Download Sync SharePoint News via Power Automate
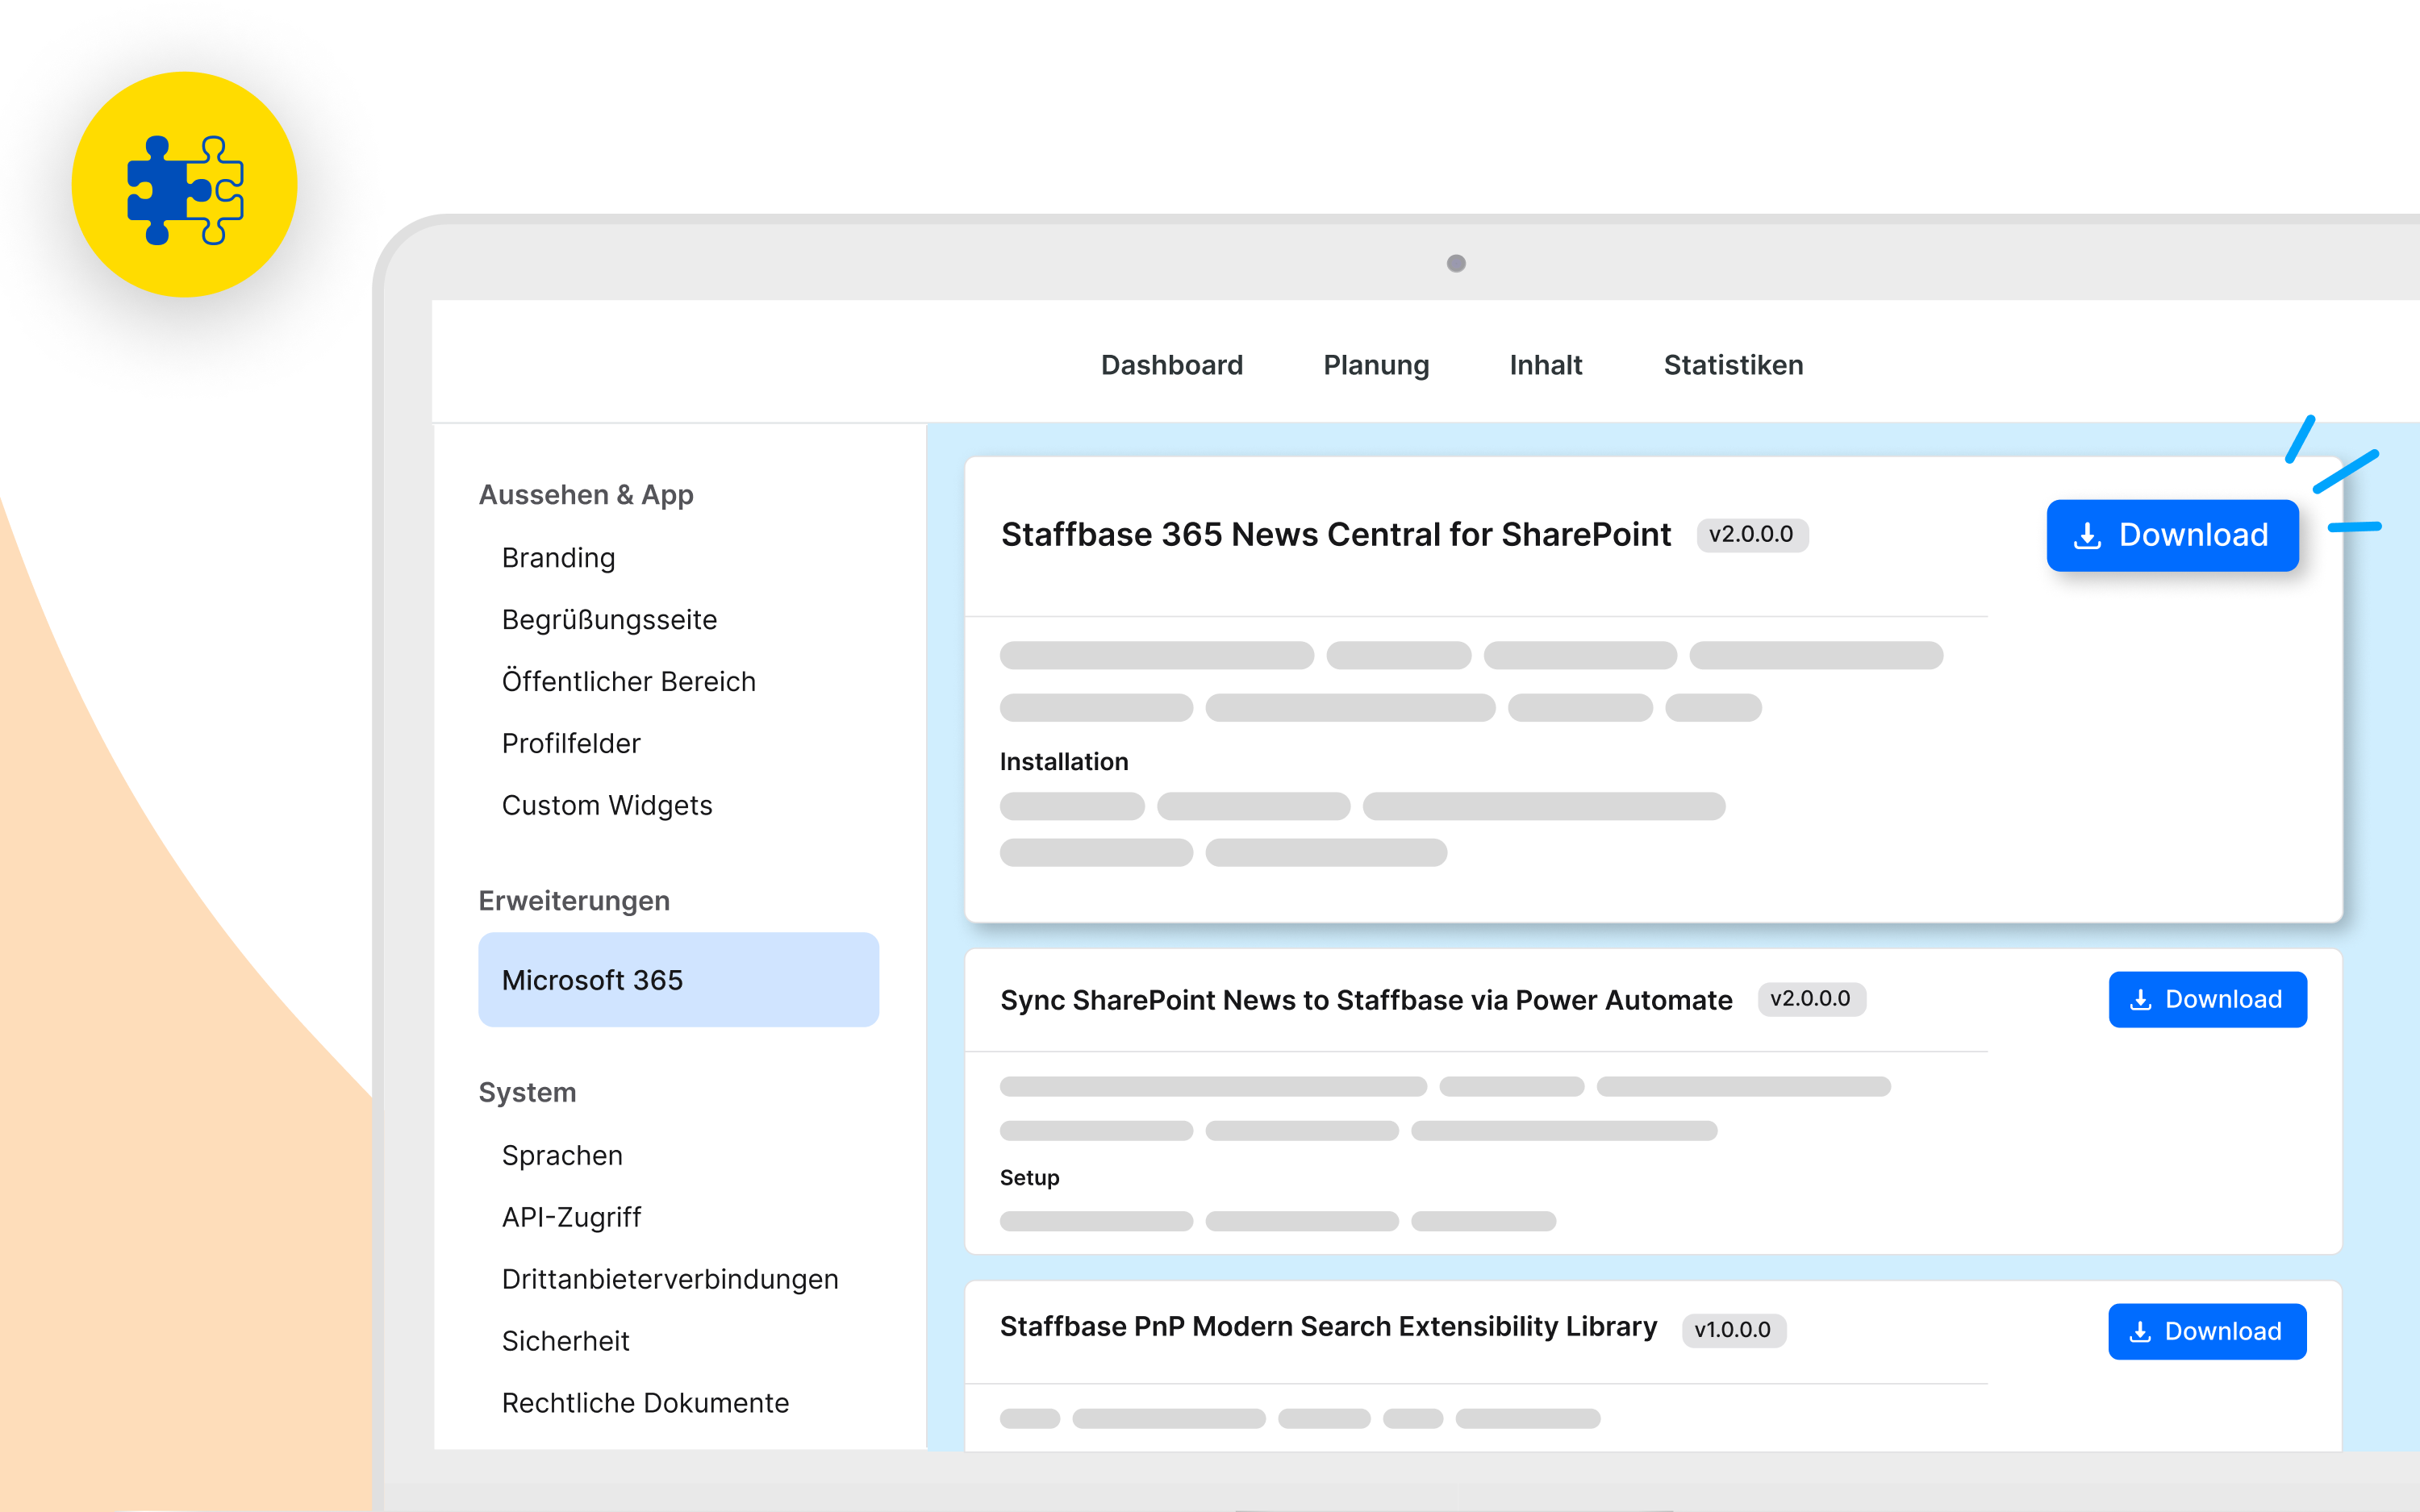The image size is (2420, 1512). click(x=2207, y=999)
